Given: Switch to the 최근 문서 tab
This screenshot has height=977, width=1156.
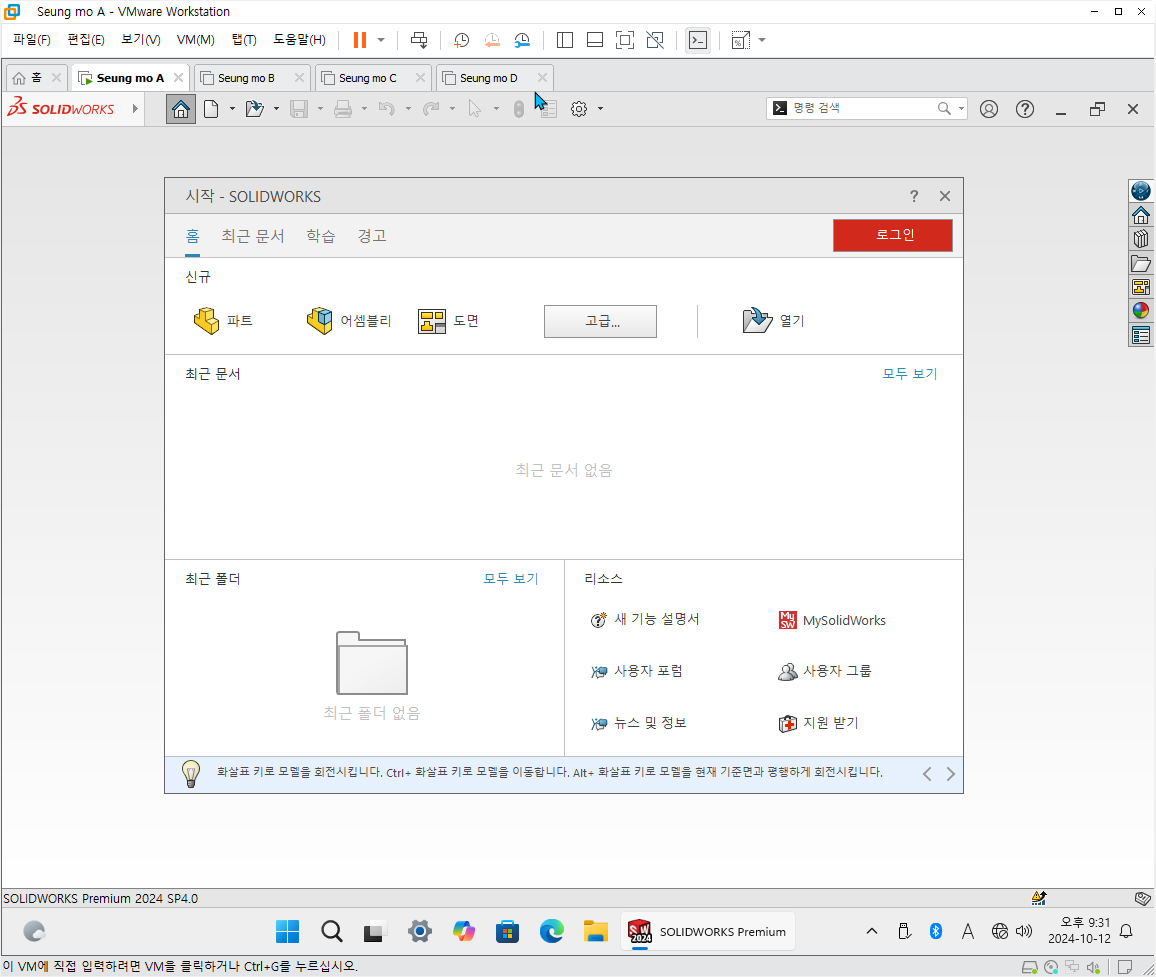Looking at the screenshot, I should 253,236.
